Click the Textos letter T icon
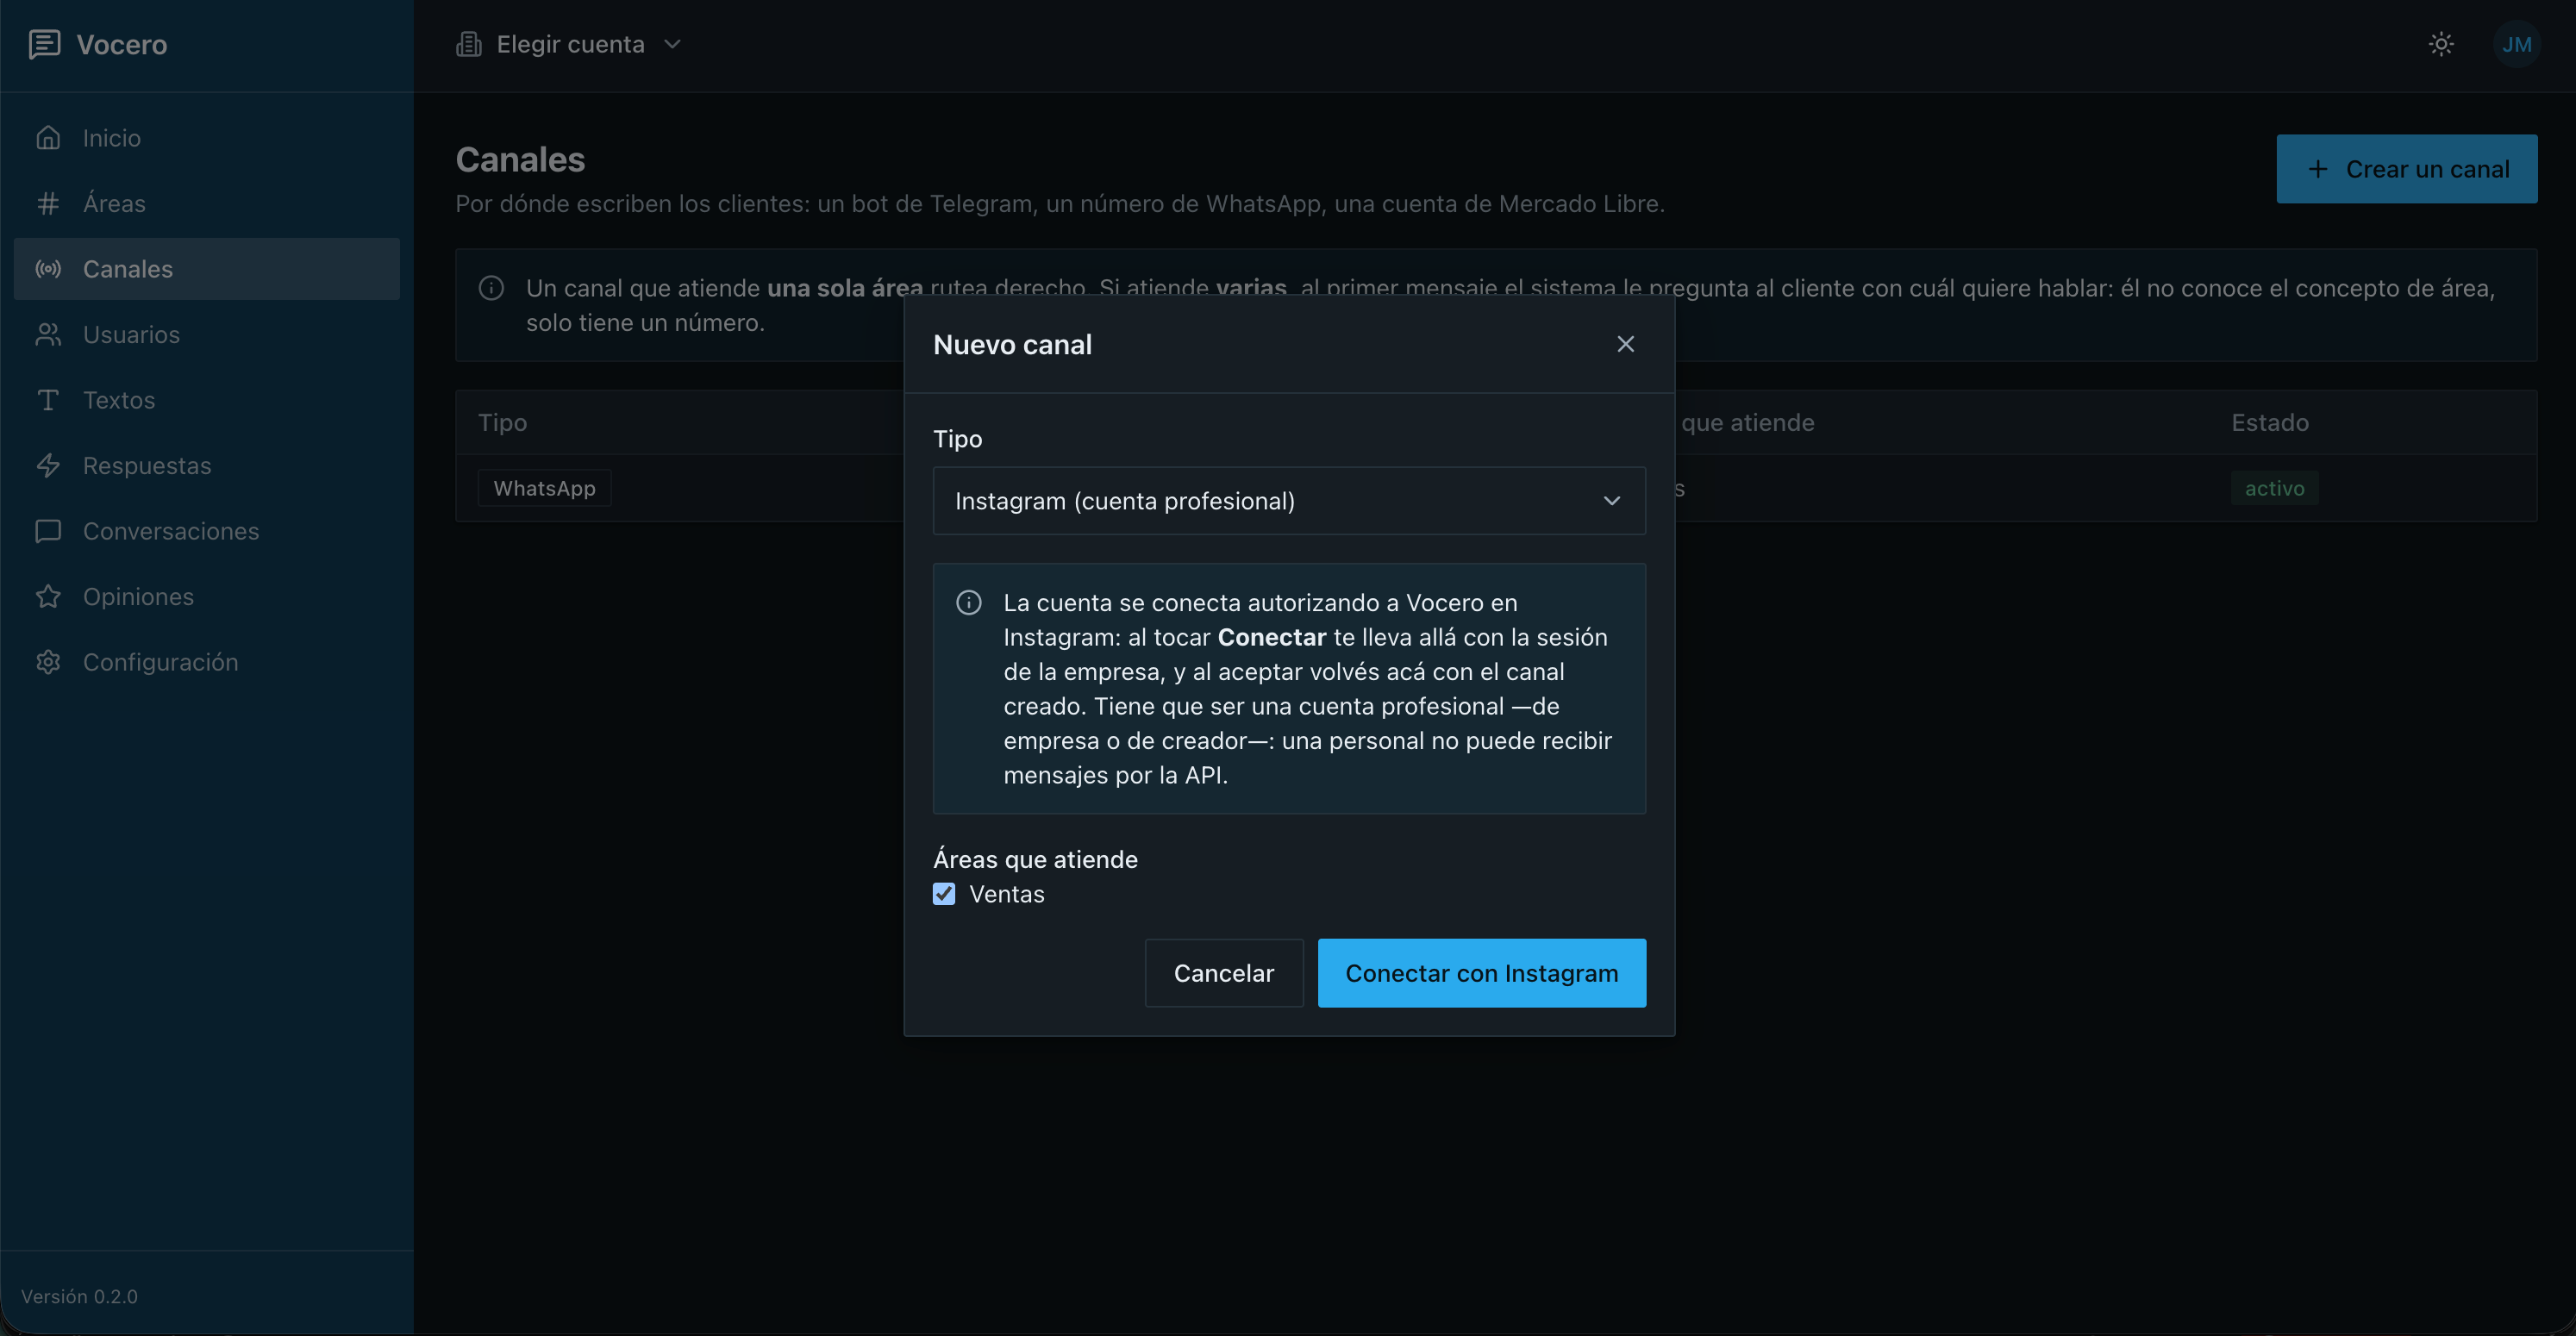The height and width of the screenshot is (1336, 2576). point(48,400)
